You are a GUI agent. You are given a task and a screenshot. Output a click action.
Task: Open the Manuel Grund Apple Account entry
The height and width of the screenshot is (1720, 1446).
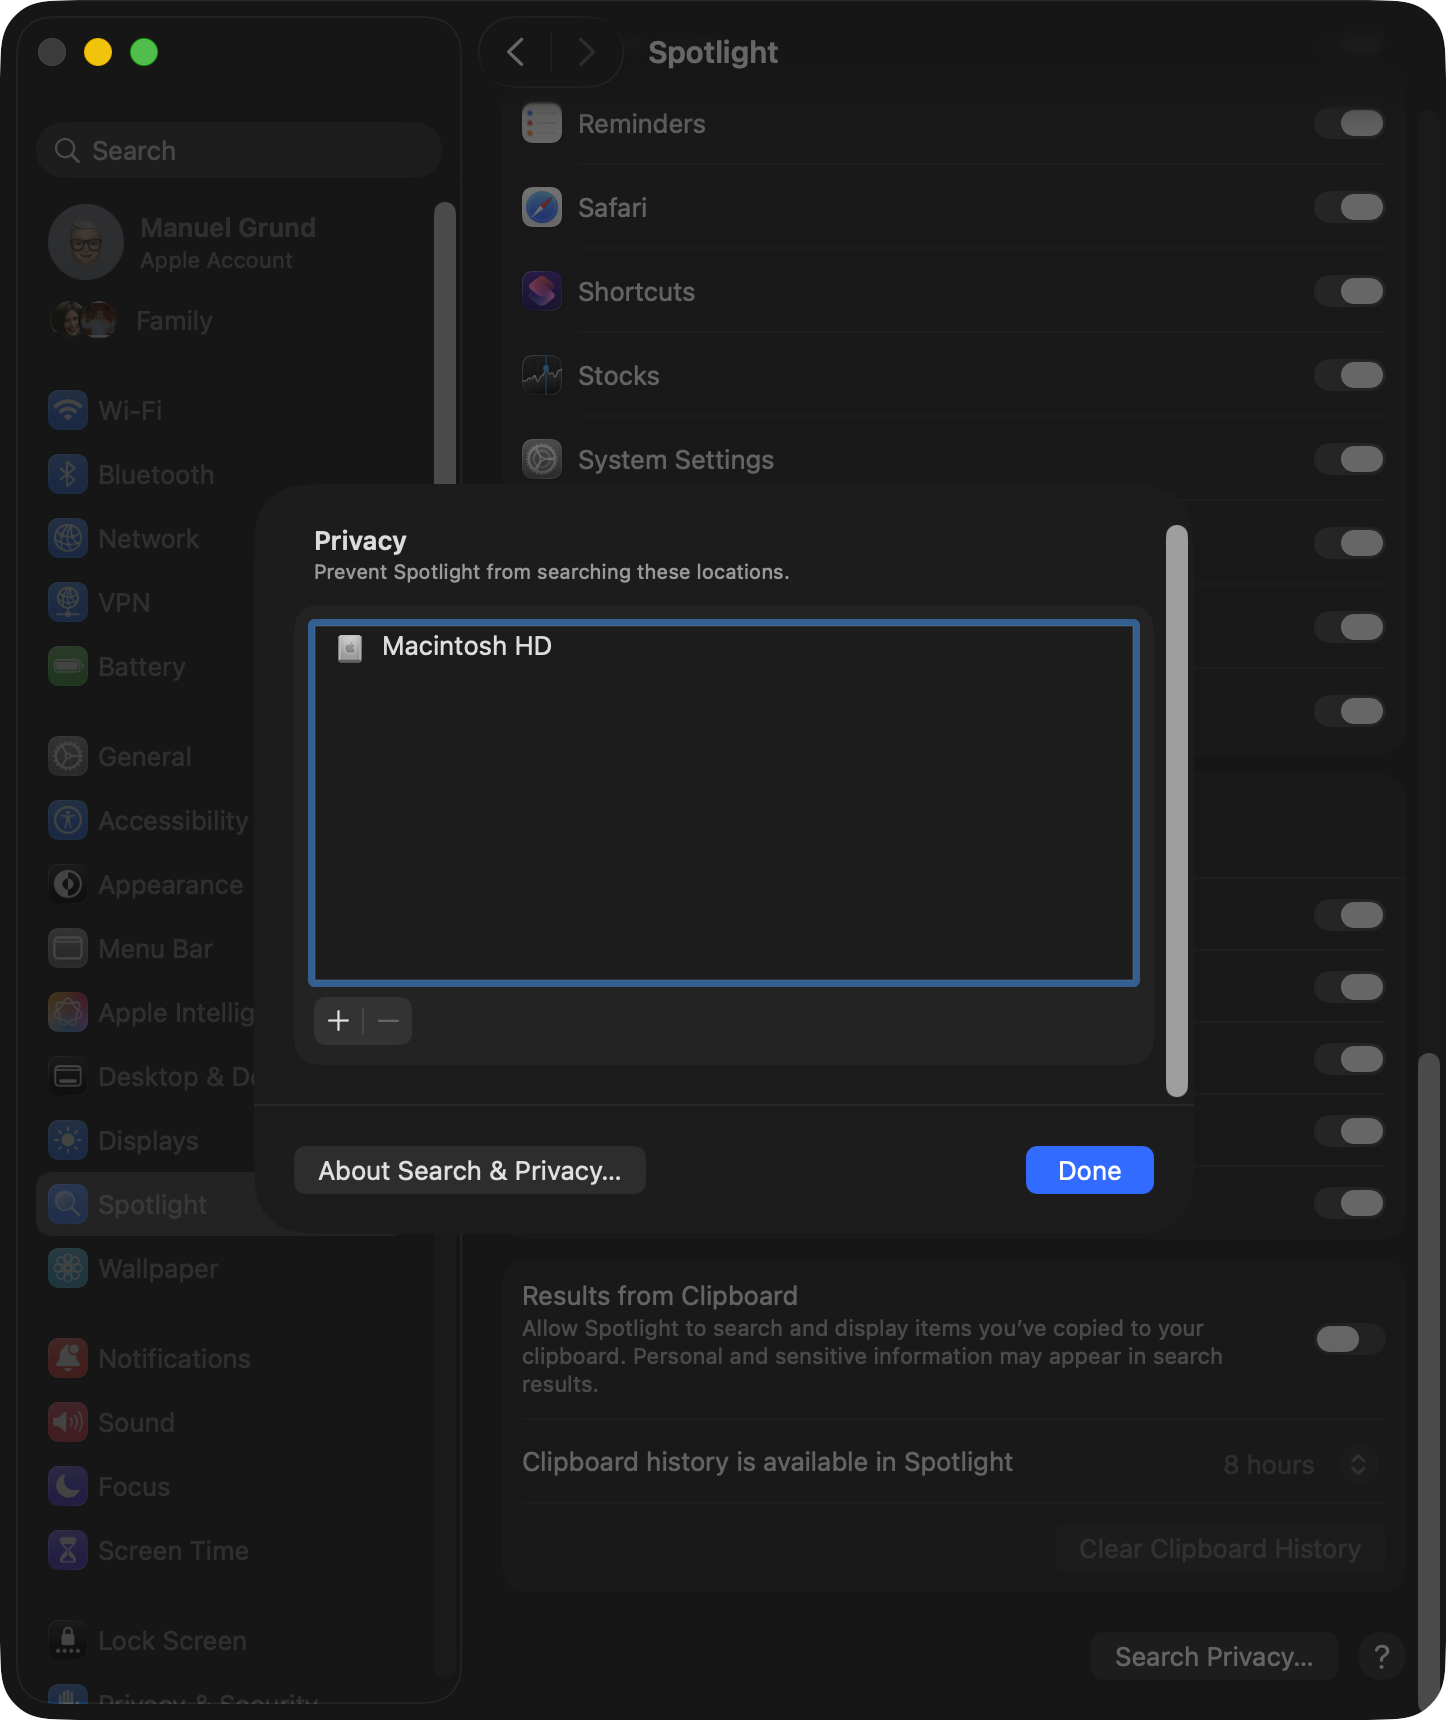(240, 242)
